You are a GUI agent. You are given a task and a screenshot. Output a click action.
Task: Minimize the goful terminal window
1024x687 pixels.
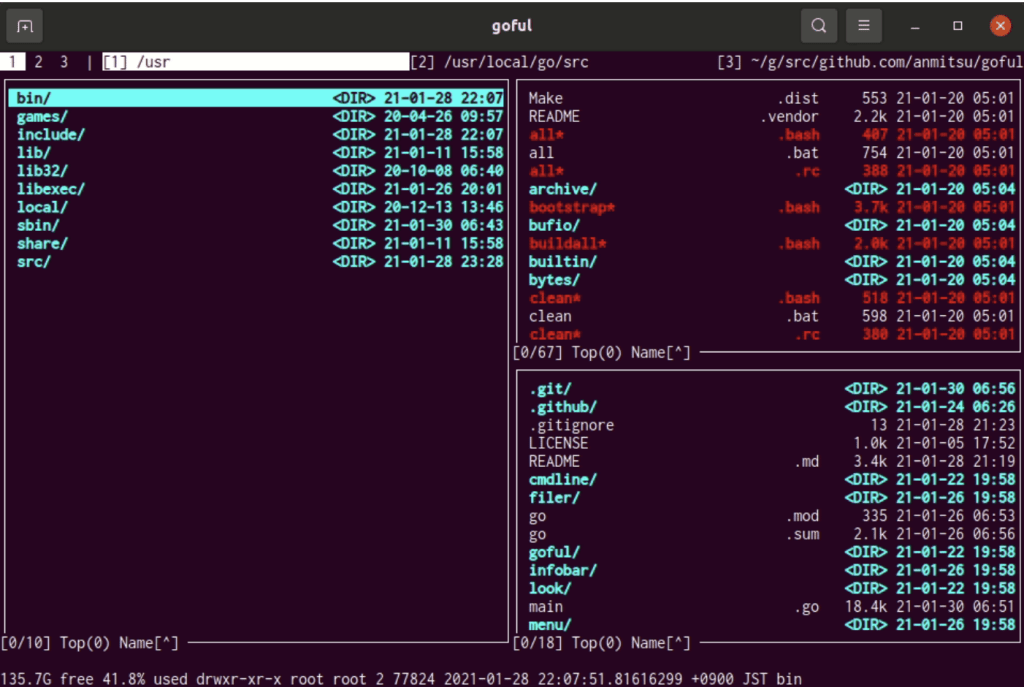click(915, 26)
